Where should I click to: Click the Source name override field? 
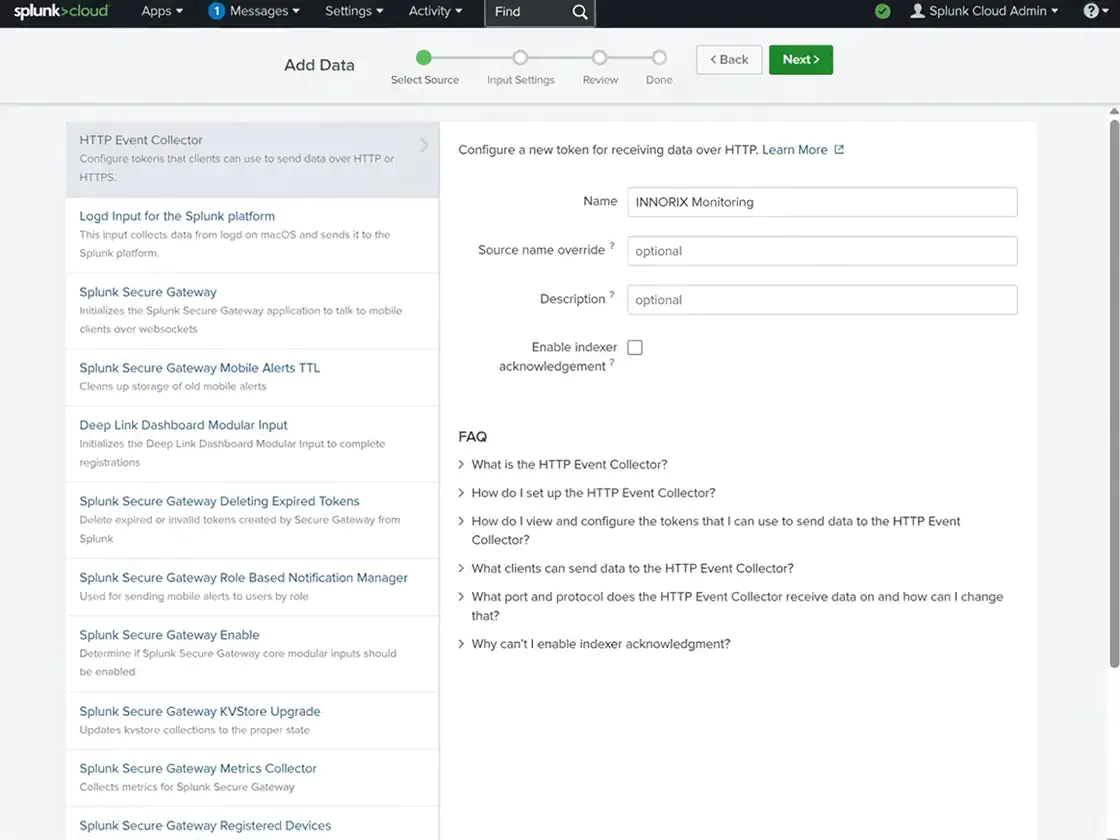pyautogui.click(x=822, y=251)
